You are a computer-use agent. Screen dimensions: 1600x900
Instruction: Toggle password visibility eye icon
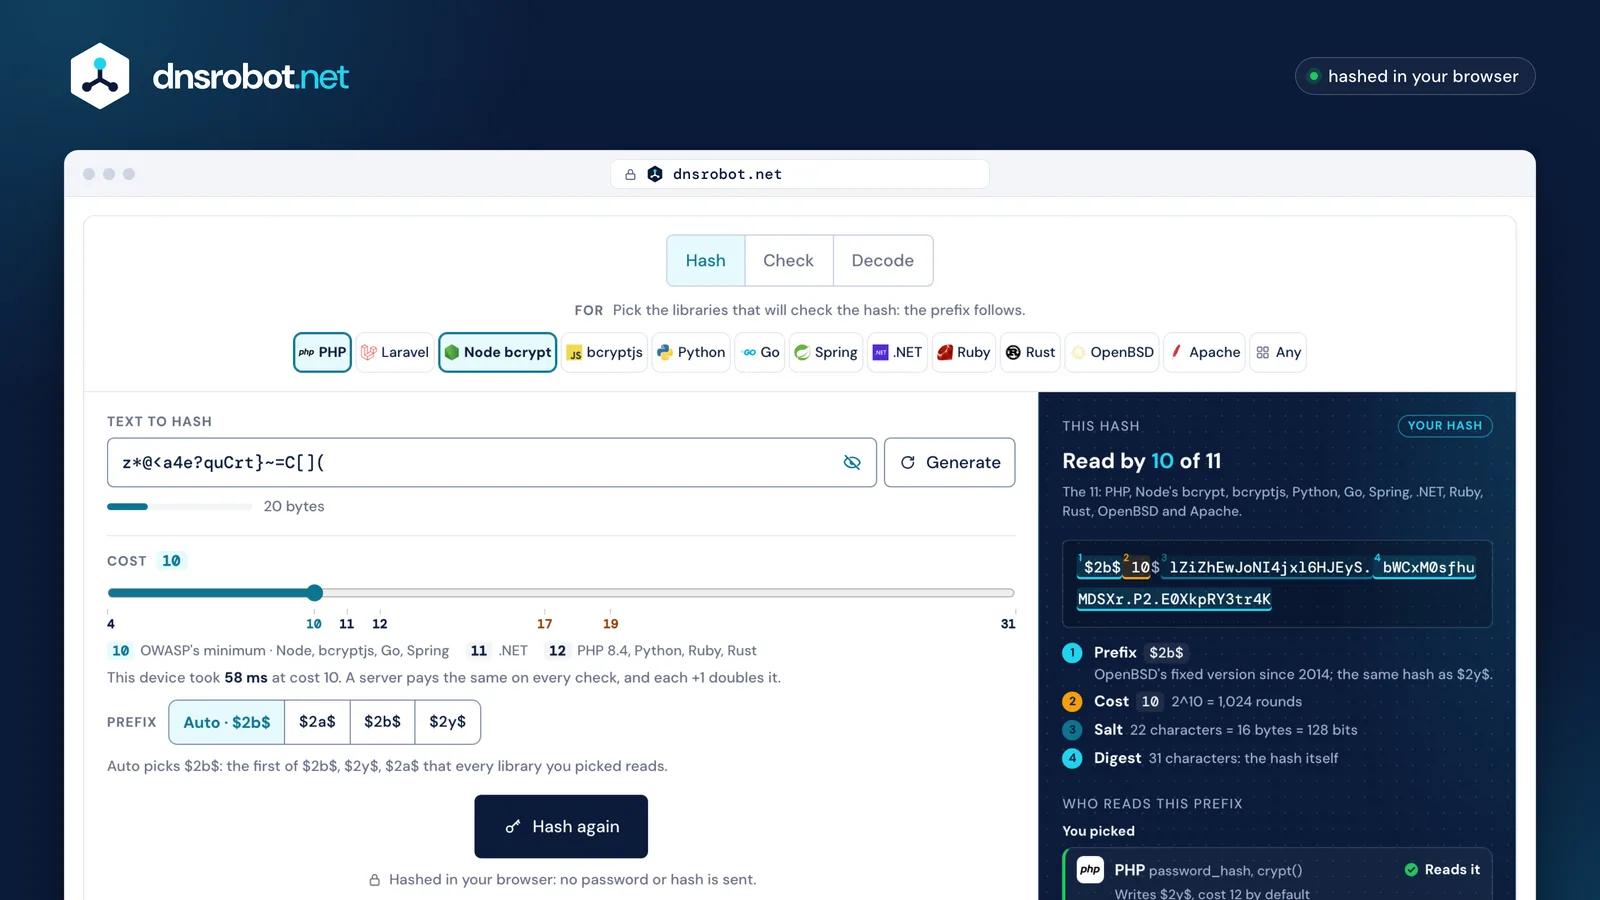point(852,462)
